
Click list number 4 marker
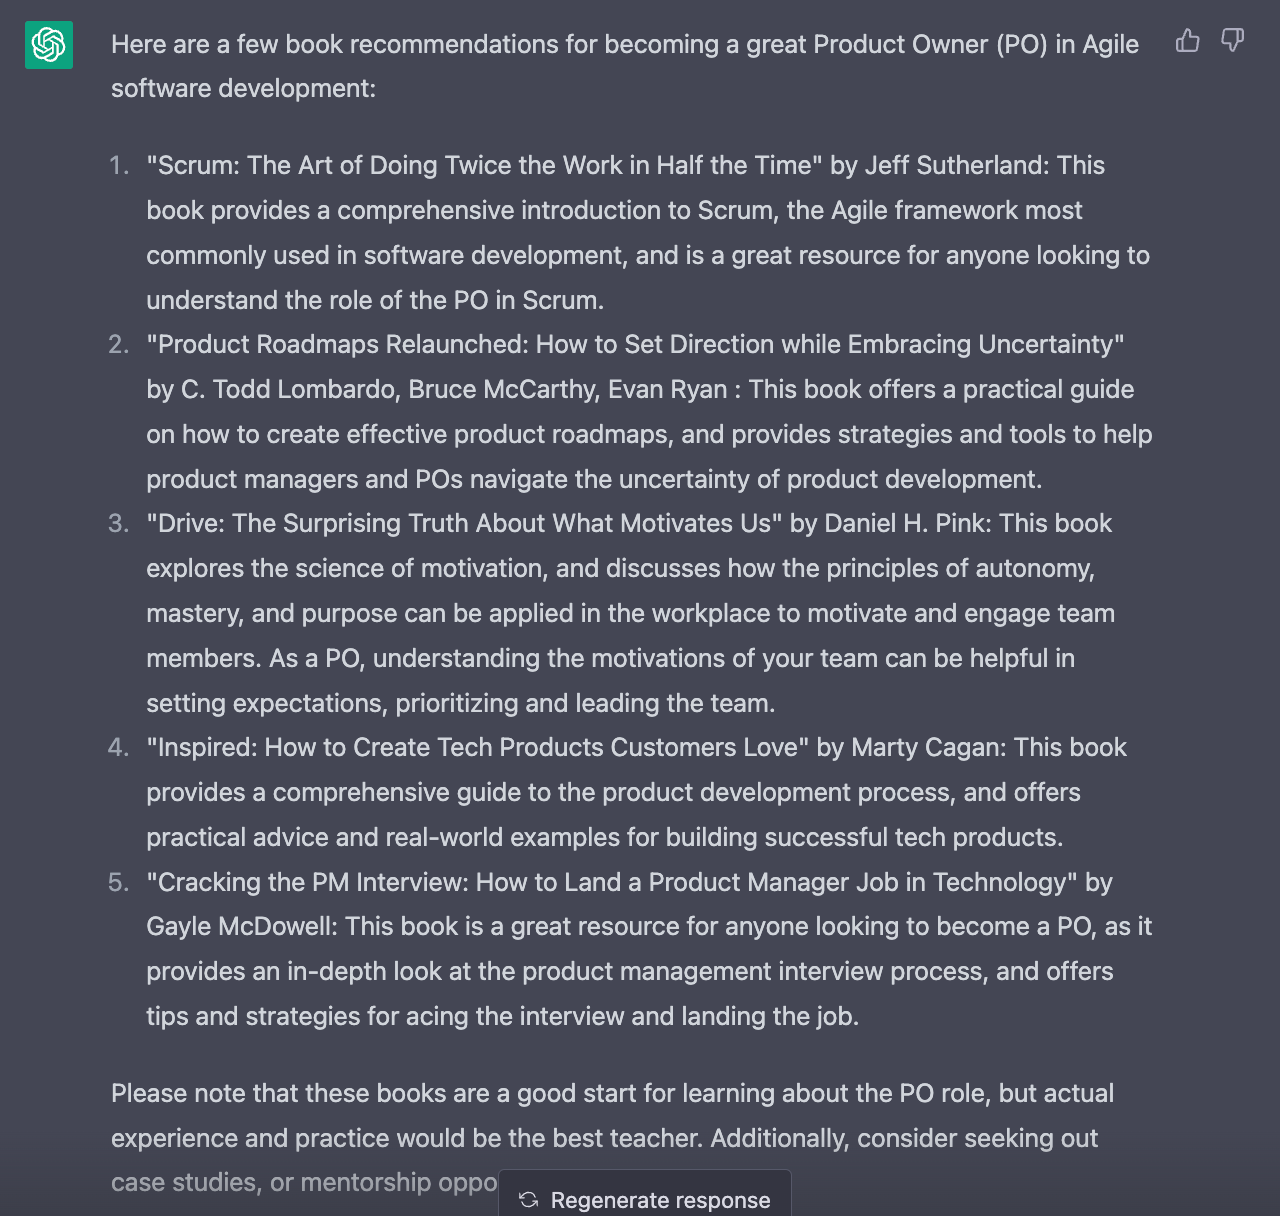tap(119, 747)
